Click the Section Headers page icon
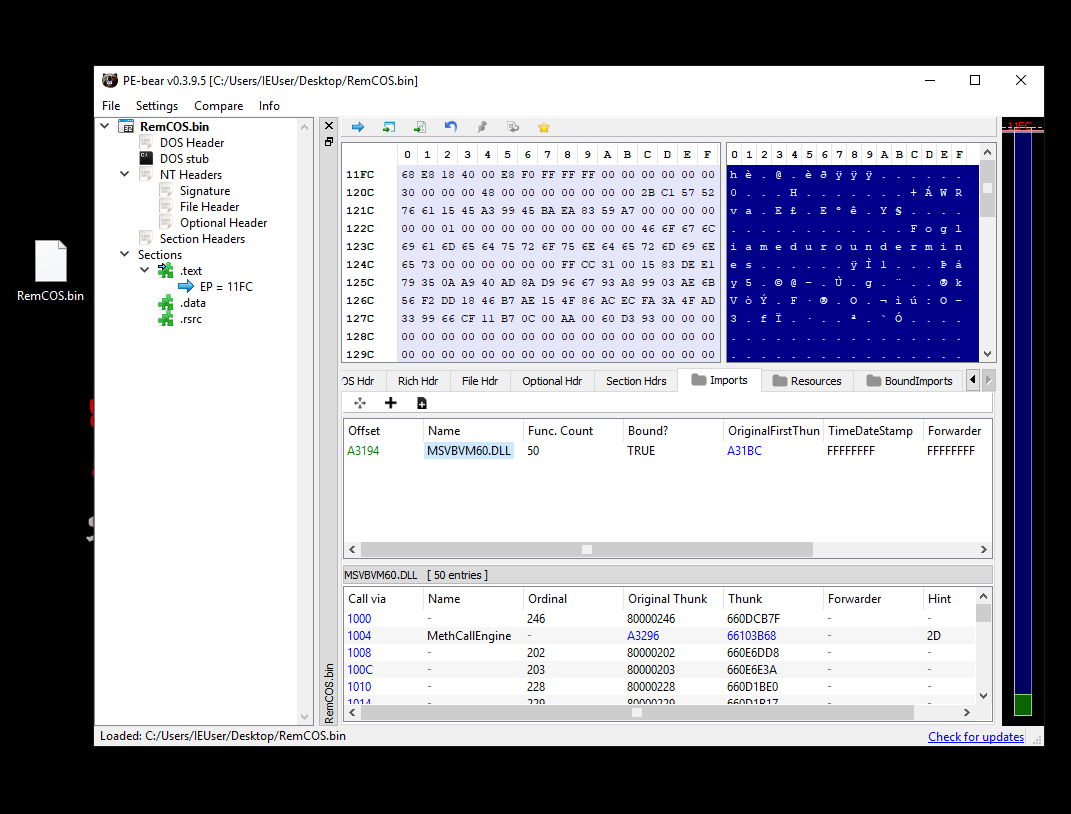The height and width of the screenshot is (814, 1071). click(x=146, y=238)
